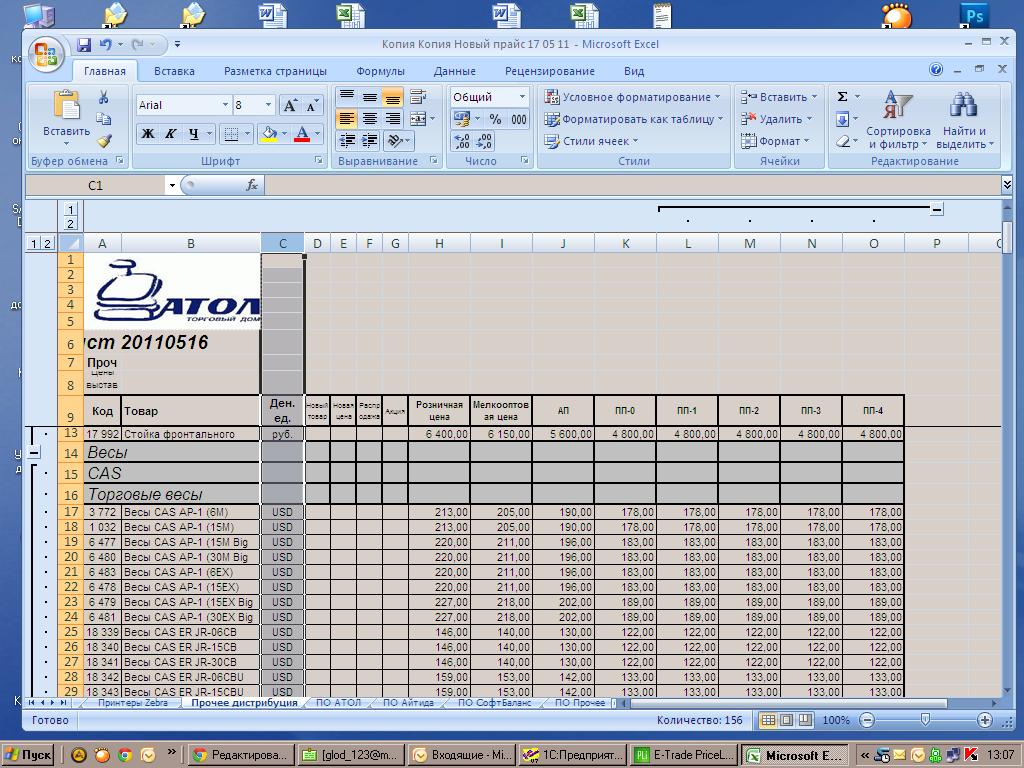This screenshot has width=1024, height=768.
Task: Decrease font size with small A
Action: (312, 104)
